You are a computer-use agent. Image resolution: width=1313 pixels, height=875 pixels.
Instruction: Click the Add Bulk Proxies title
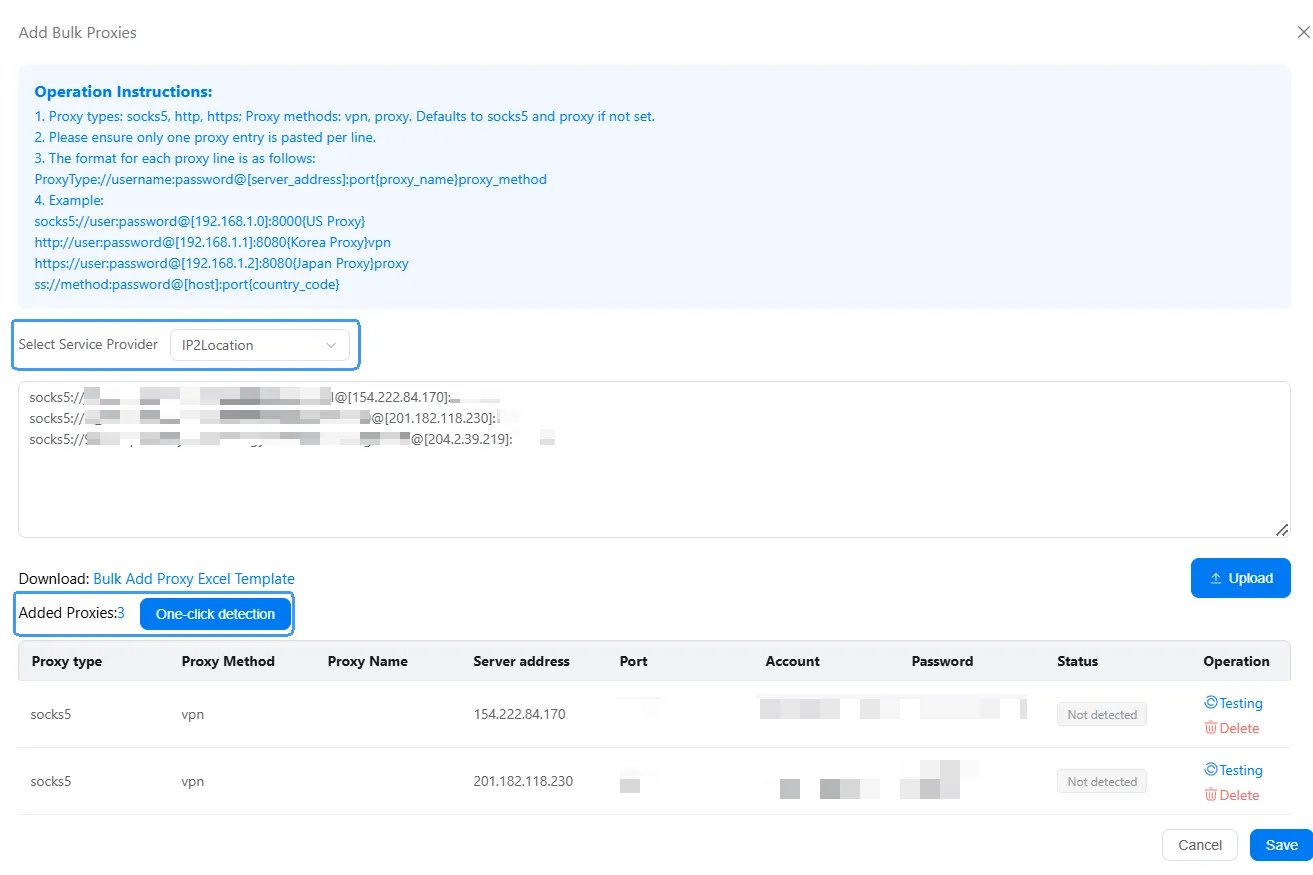(x=78, y=32)
